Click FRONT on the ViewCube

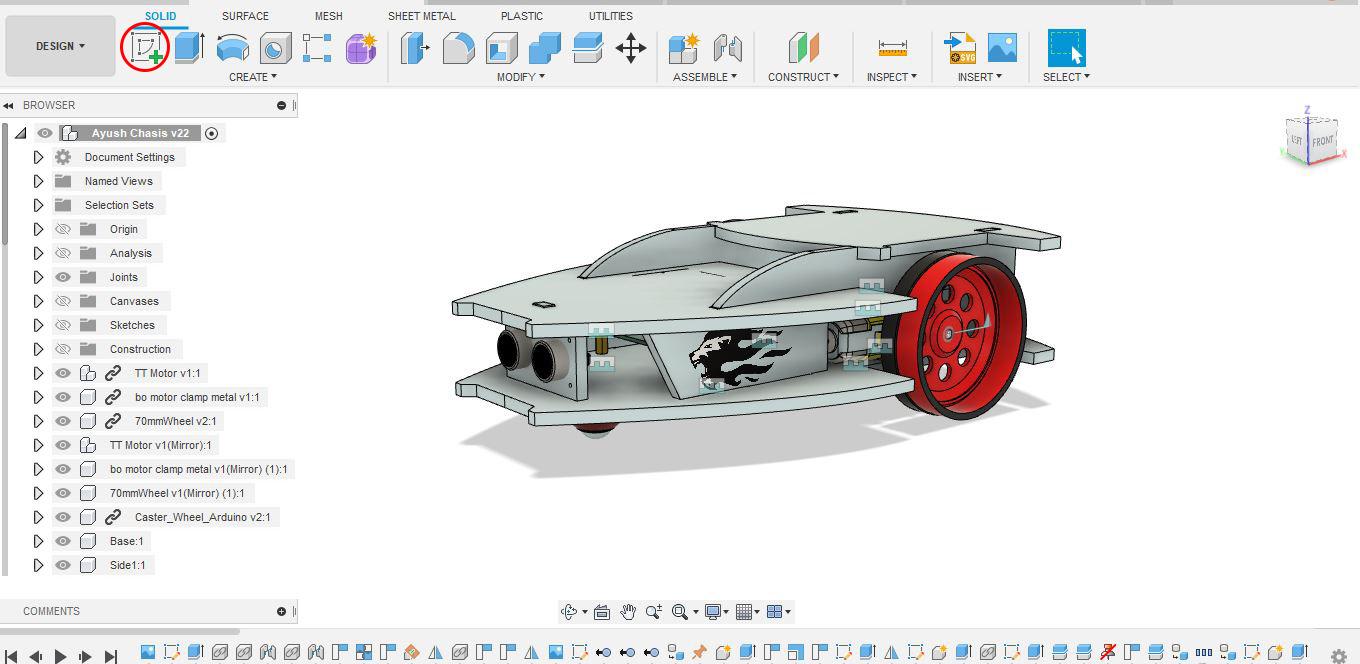[x=1323, y=141]
